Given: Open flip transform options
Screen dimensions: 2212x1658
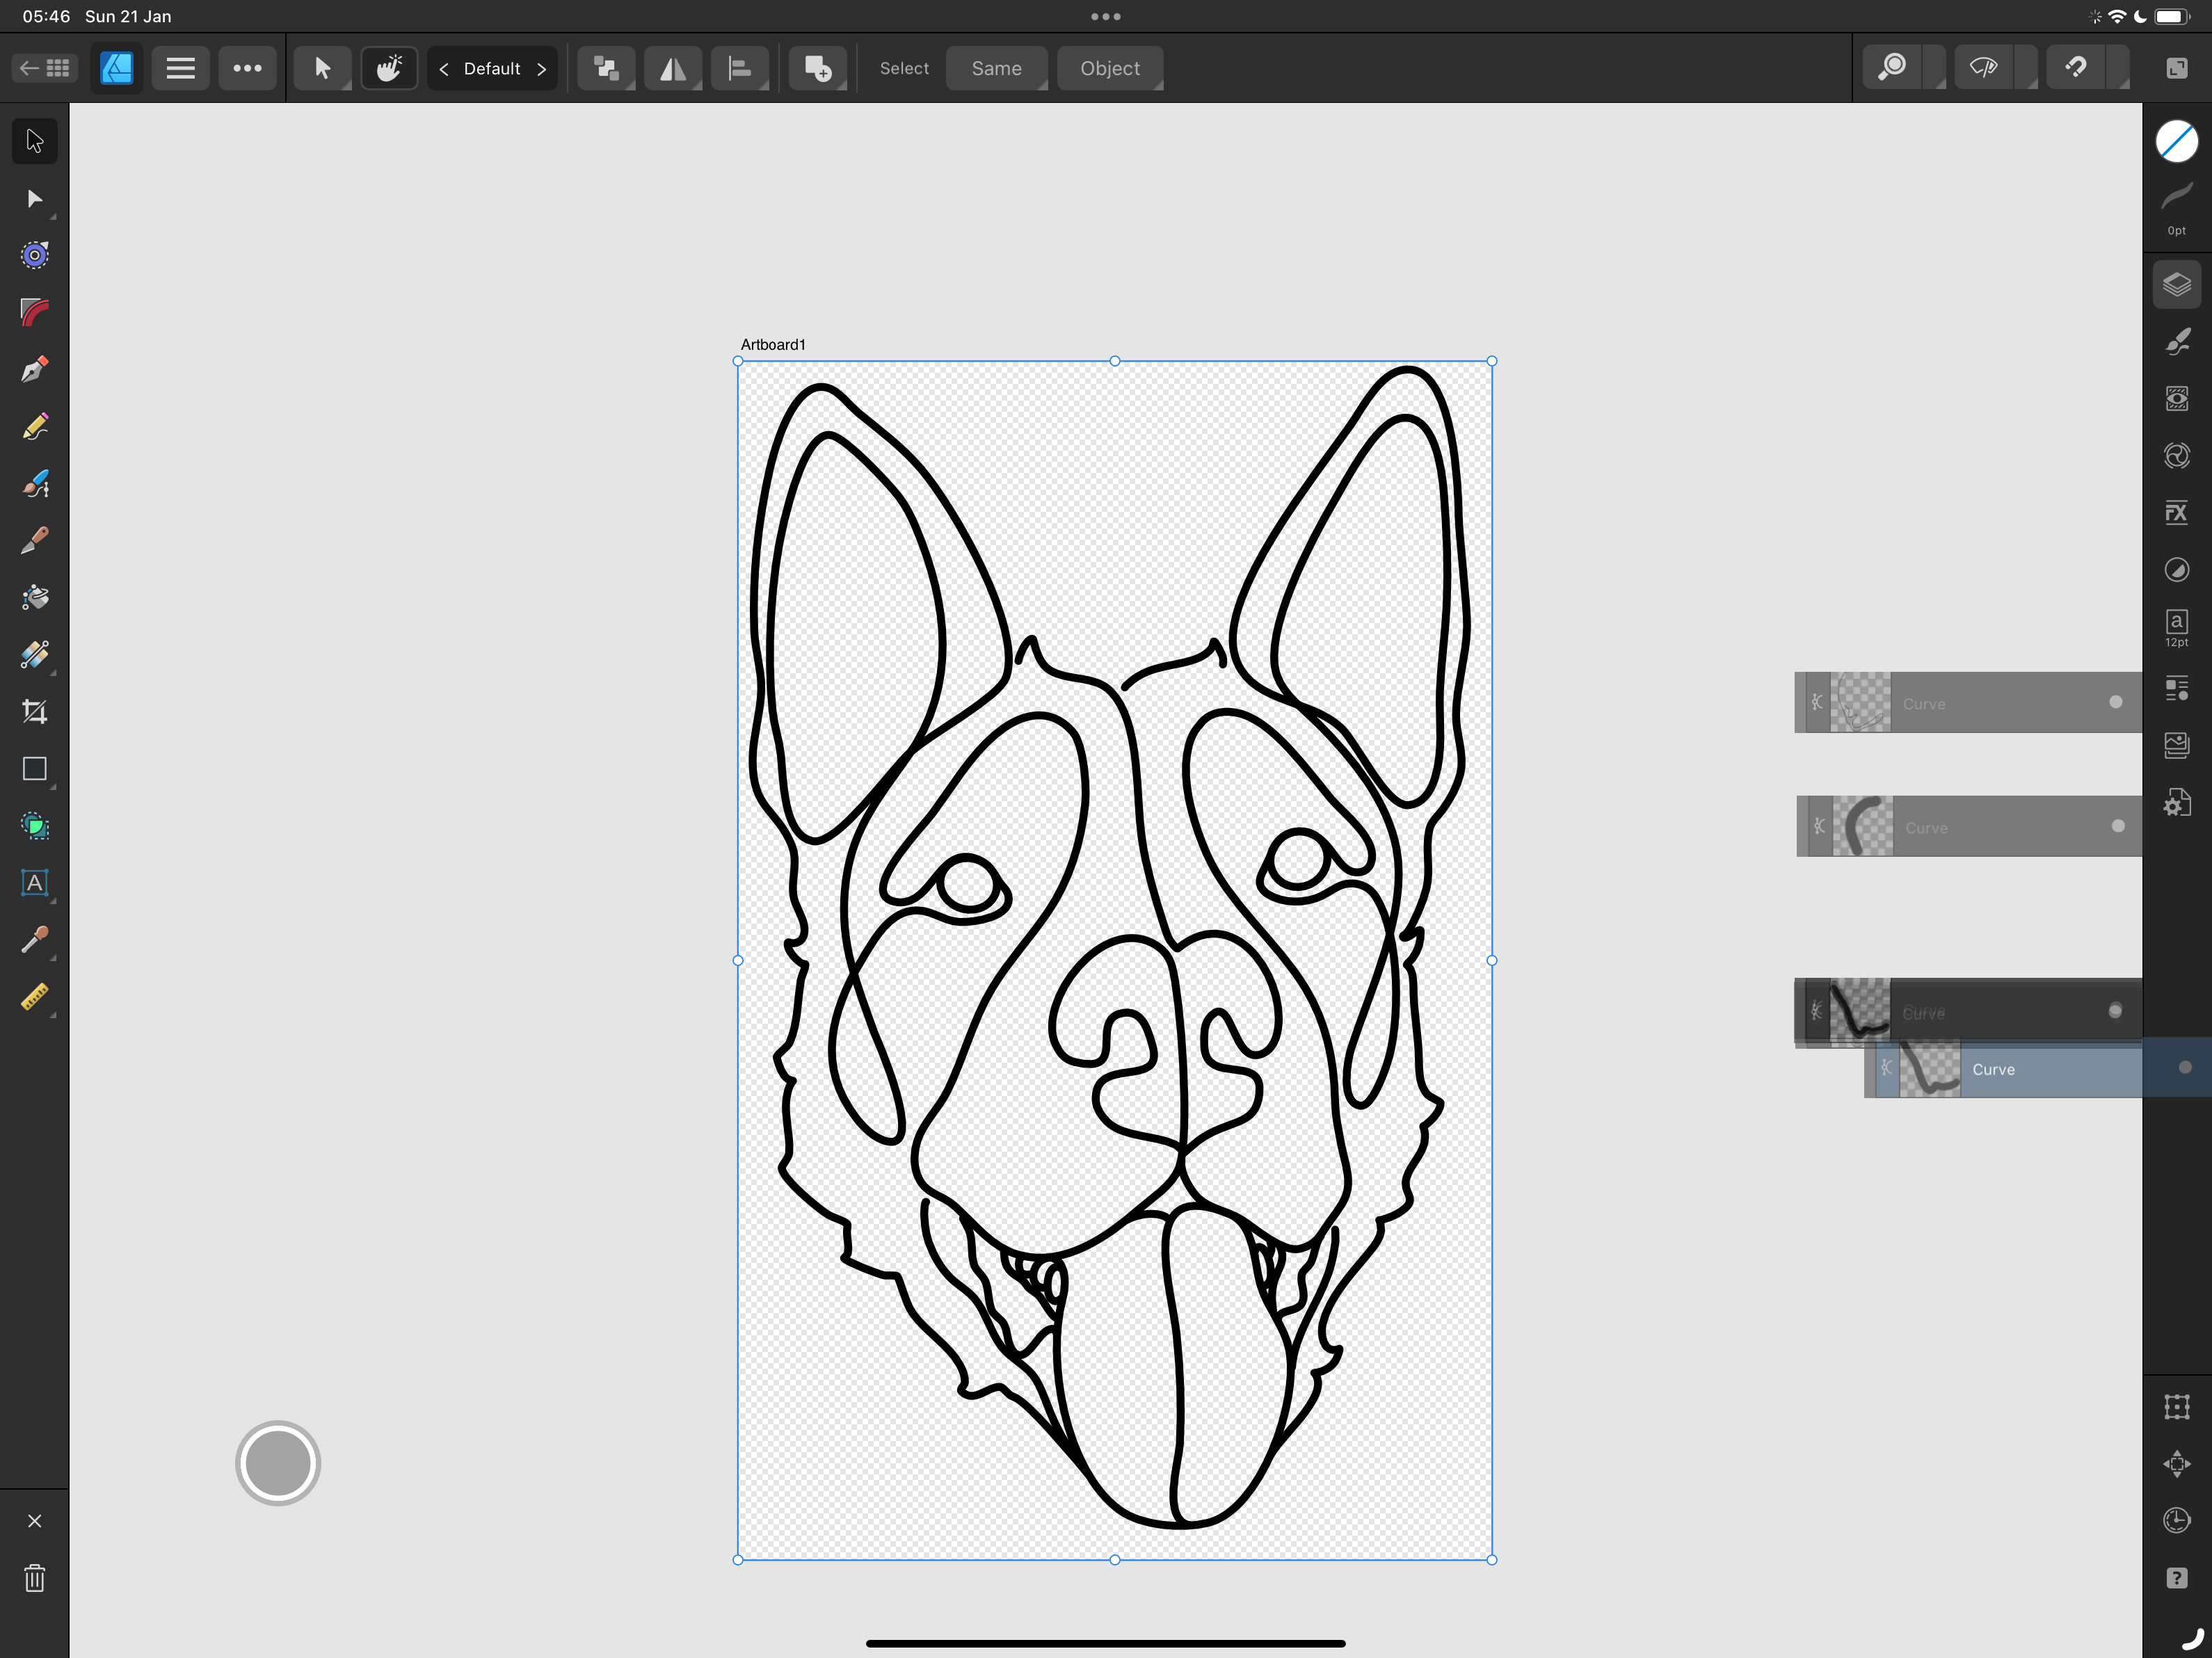Looking at the screenshot, I should click(673, 68).
